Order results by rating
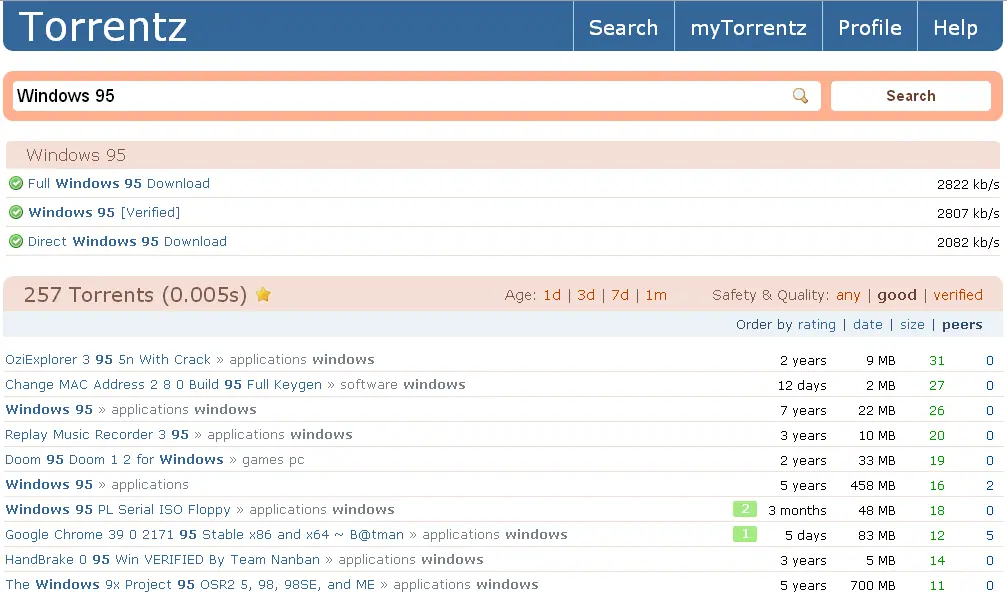Viewport: 1007px width, 594px height. (816, 325)
